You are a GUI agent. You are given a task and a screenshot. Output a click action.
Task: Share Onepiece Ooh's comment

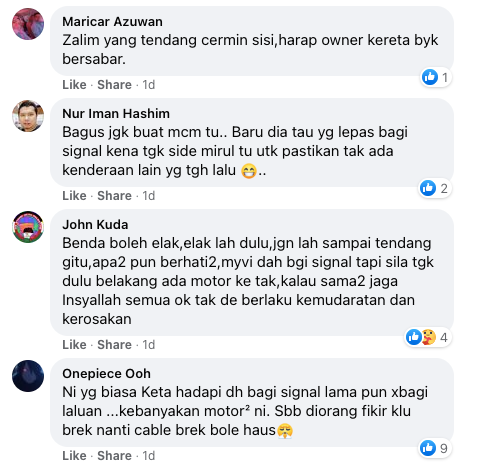(114, 456)
